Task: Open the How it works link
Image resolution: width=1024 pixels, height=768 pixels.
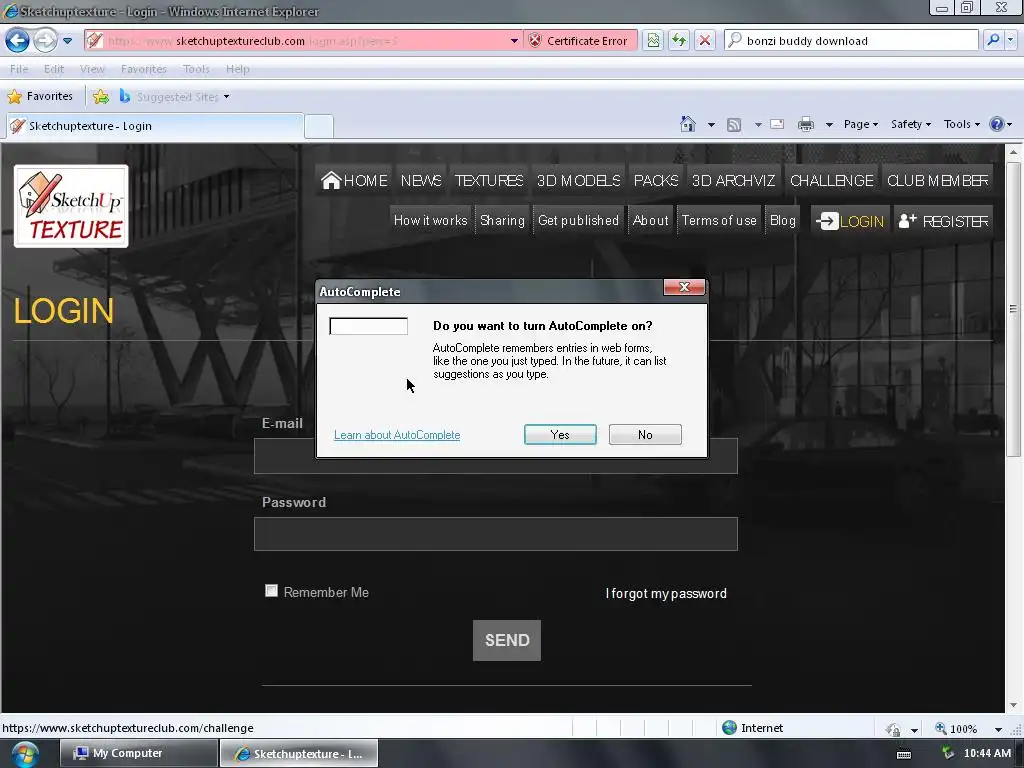Action: pyautogui.click(x=430, y=221)
